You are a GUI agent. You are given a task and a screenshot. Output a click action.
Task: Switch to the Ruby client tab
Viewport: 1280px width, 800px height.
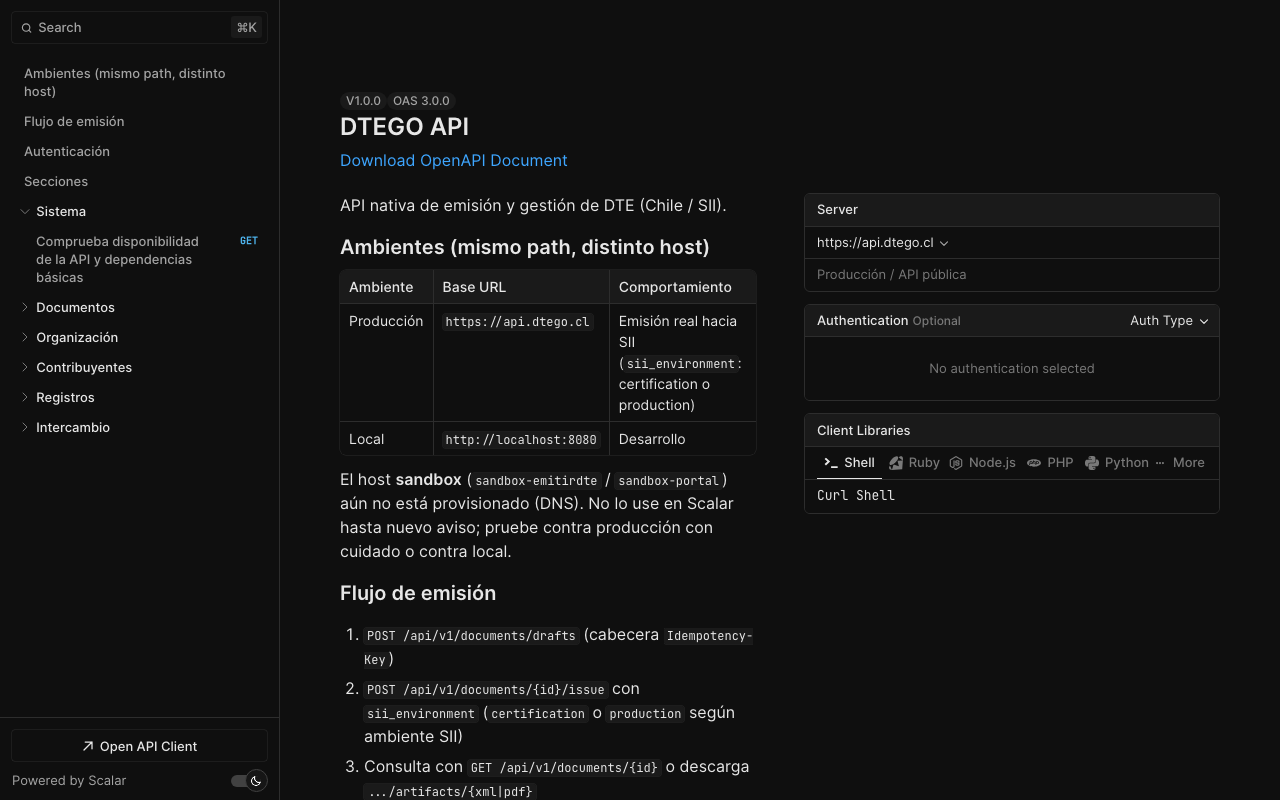pyautogui.click(x=914, y=463)
